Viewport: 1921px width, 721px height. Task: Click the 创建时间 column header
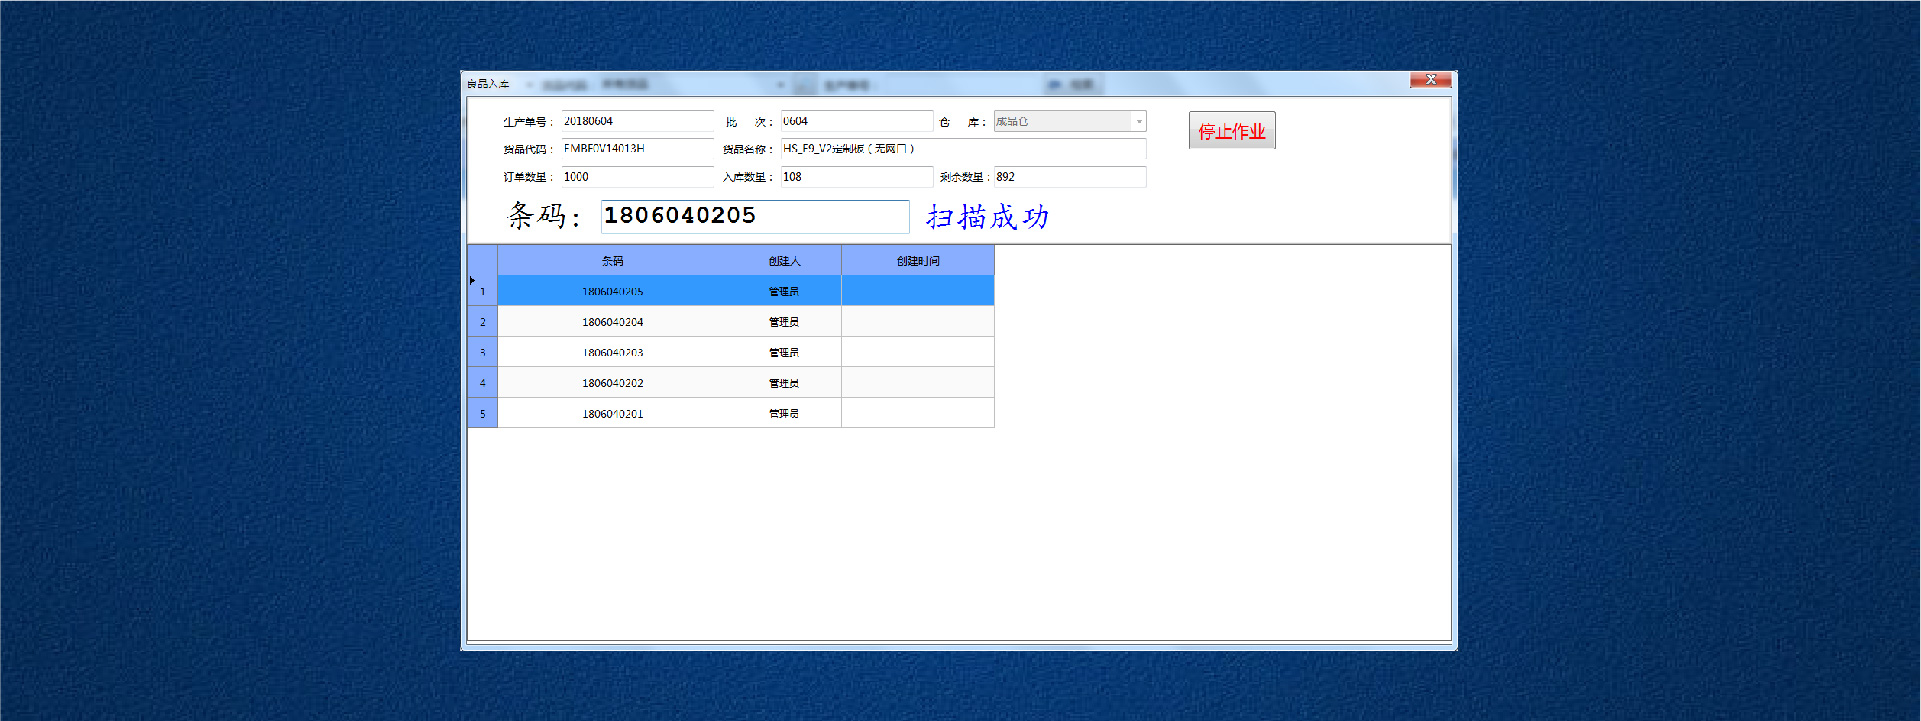918,261
